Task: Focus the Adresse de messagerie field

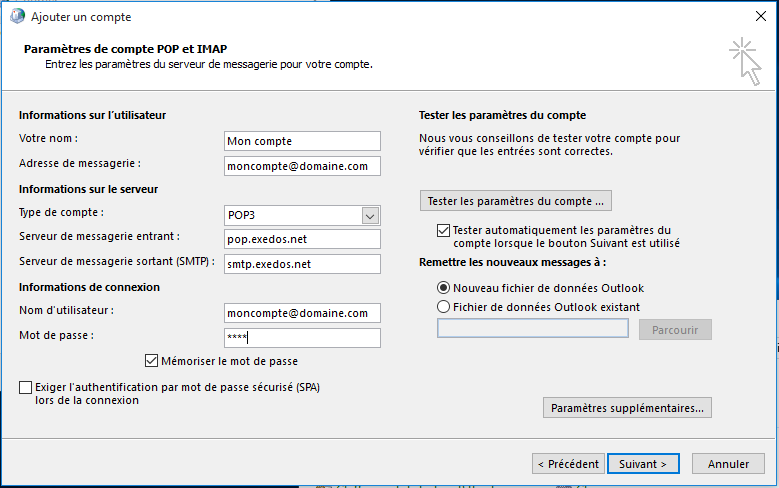Action: [x=302, y=166]
